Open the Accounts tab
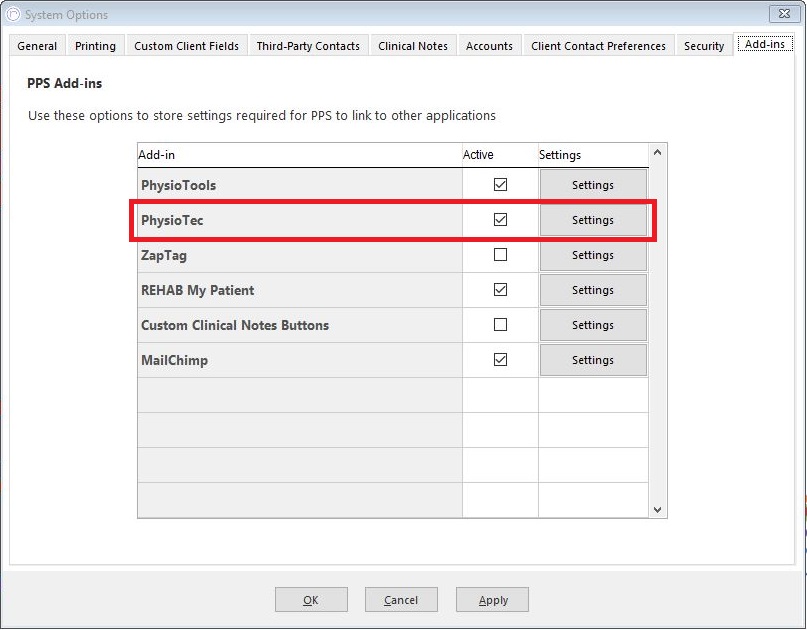 coord(489,46)
